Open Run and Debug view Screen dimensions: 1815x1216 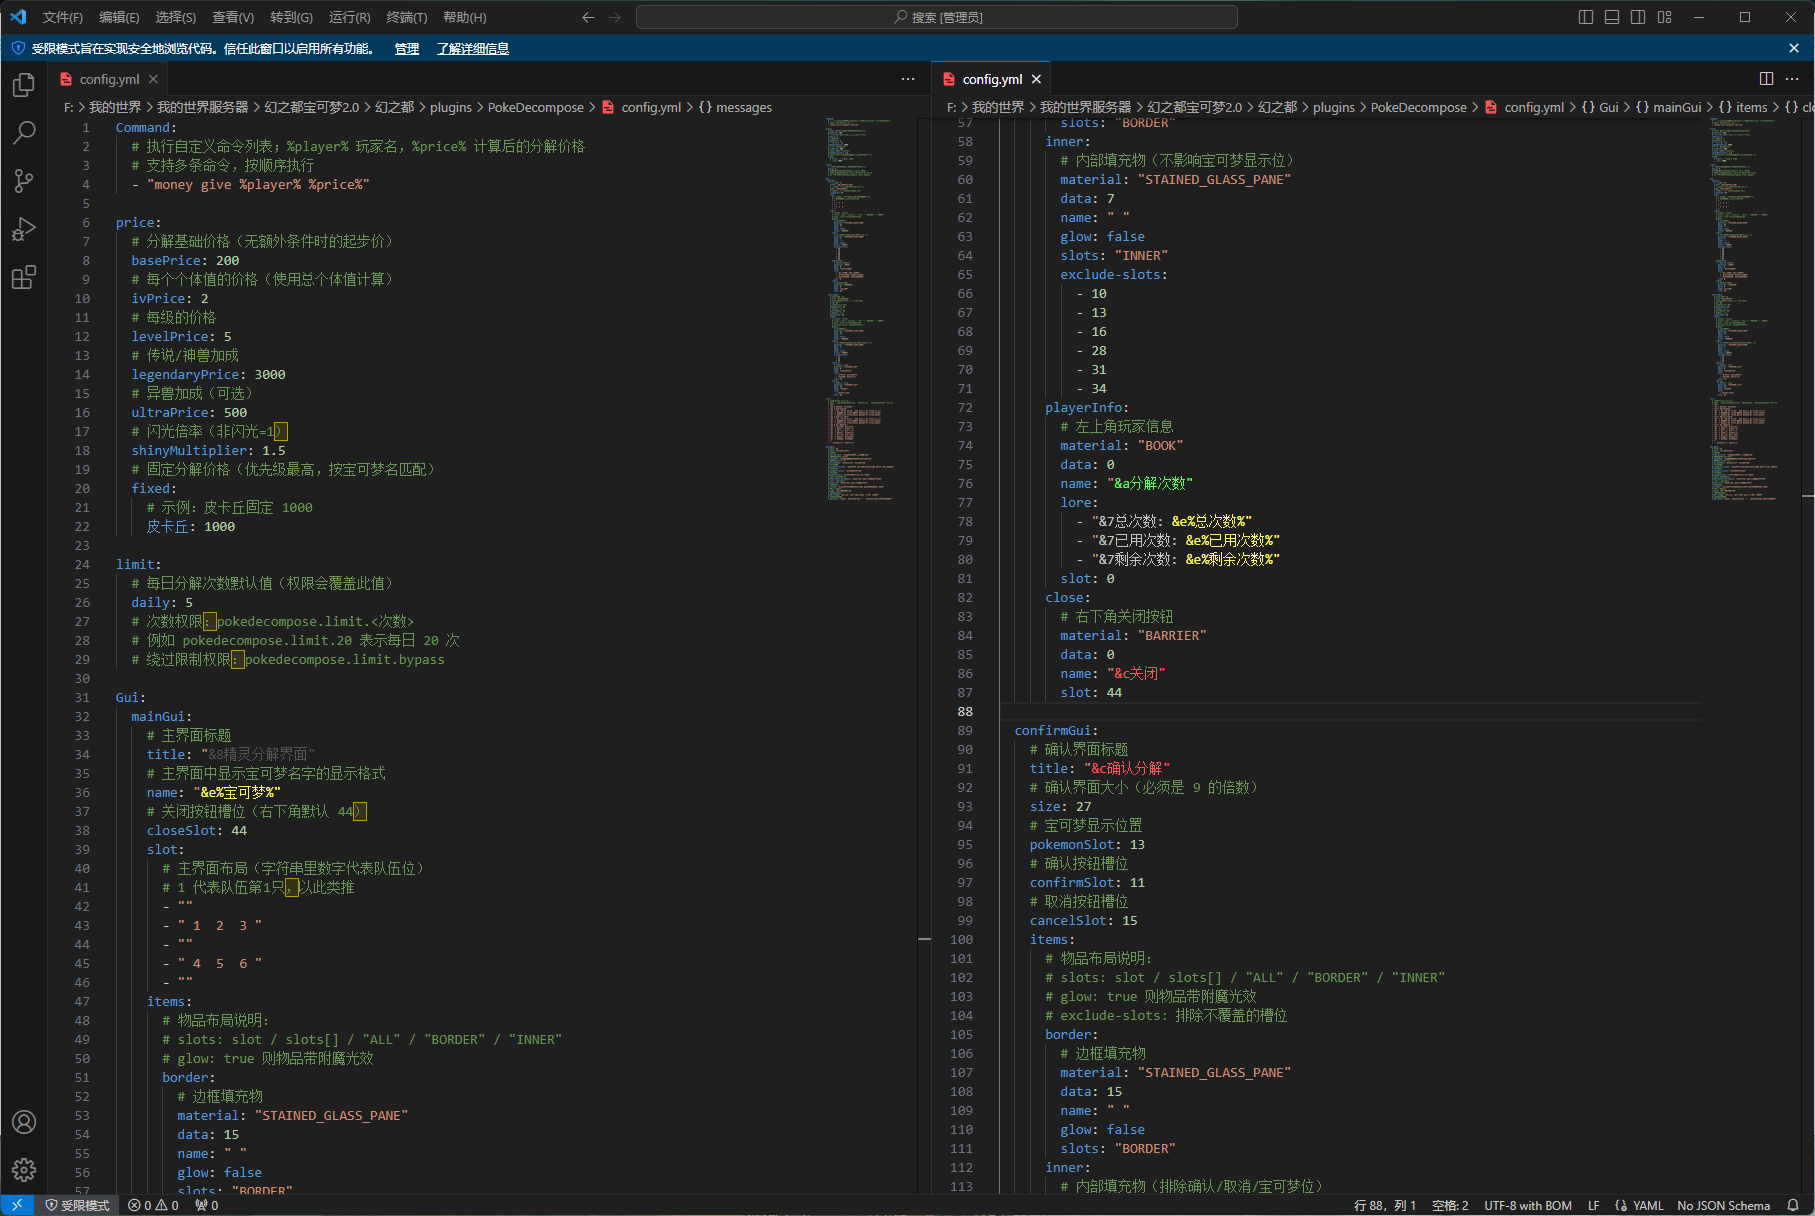24,229
